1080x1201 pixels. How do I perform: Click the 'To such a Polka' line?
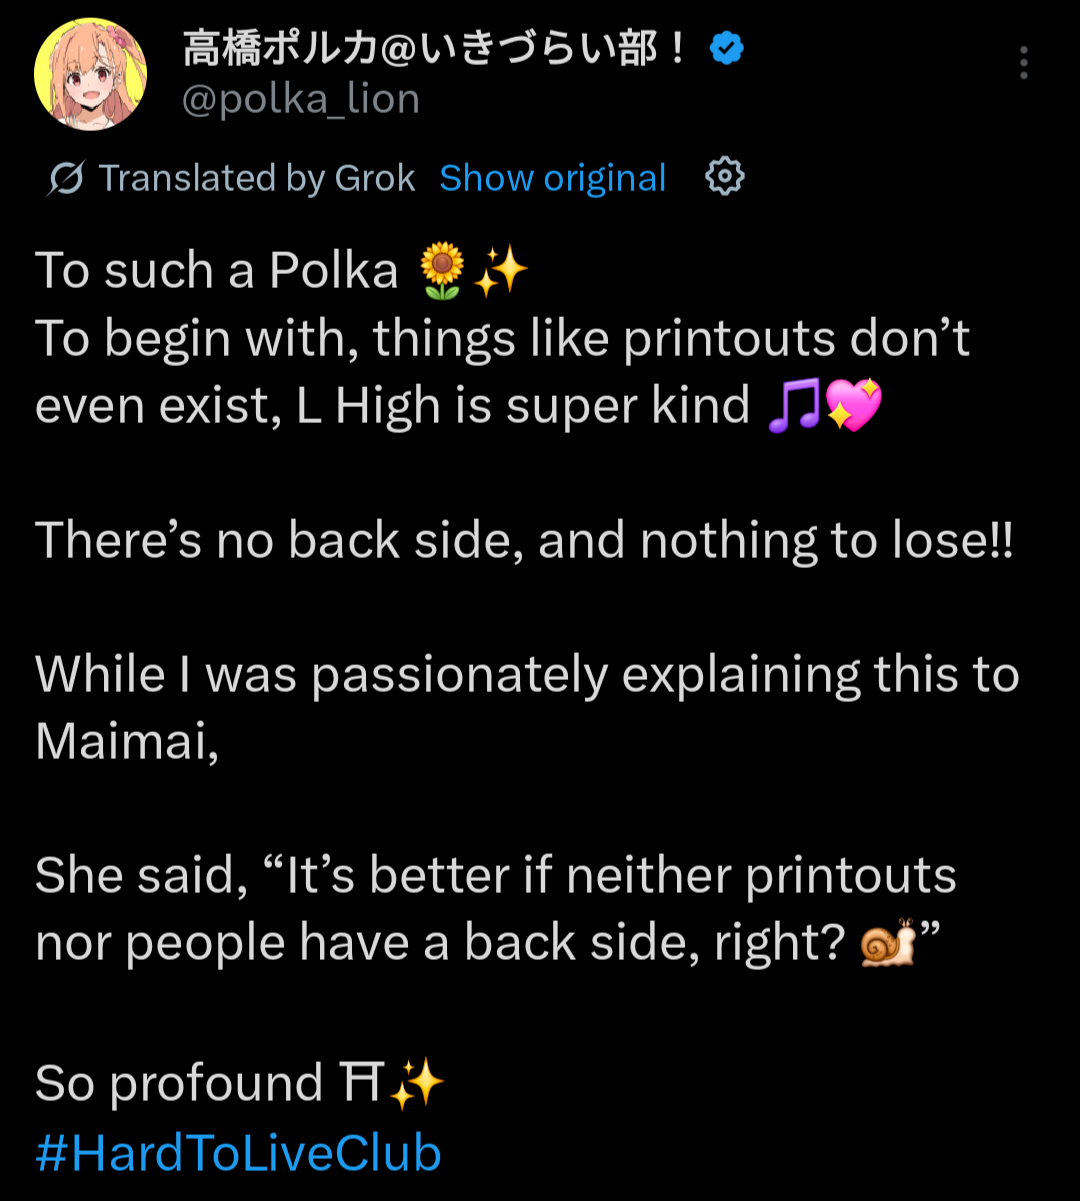(x=217, y=272)
